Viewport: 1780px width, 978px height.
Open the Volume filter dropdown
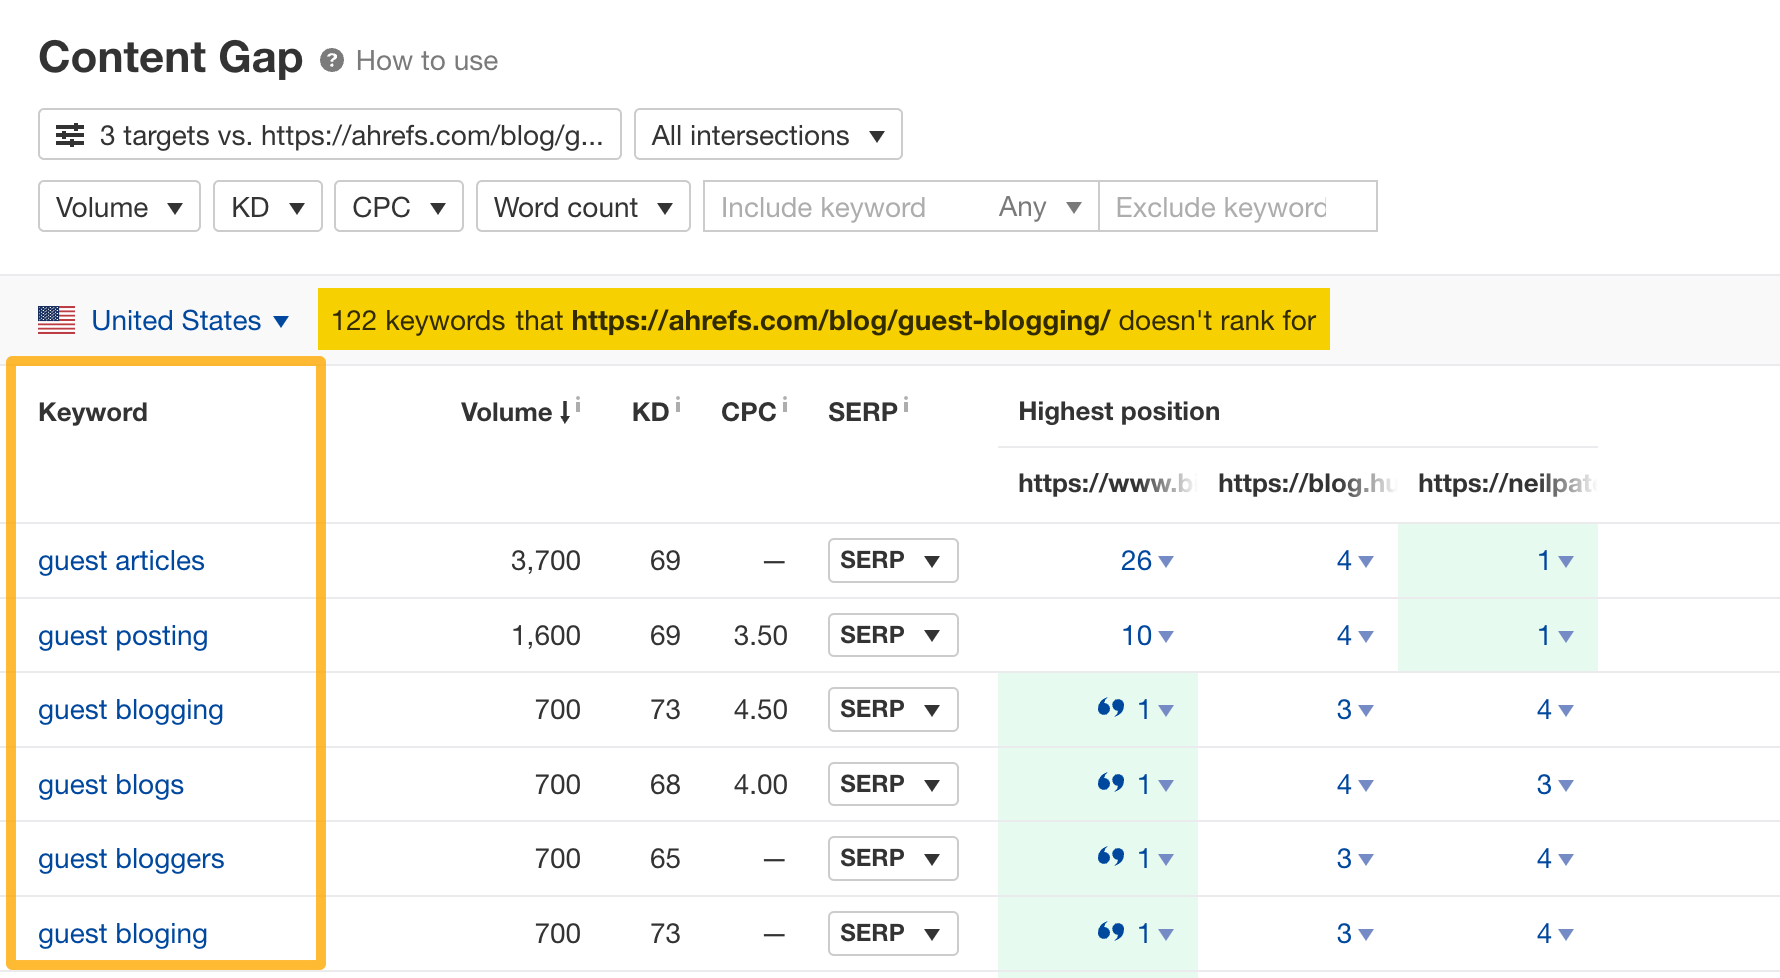119,206
